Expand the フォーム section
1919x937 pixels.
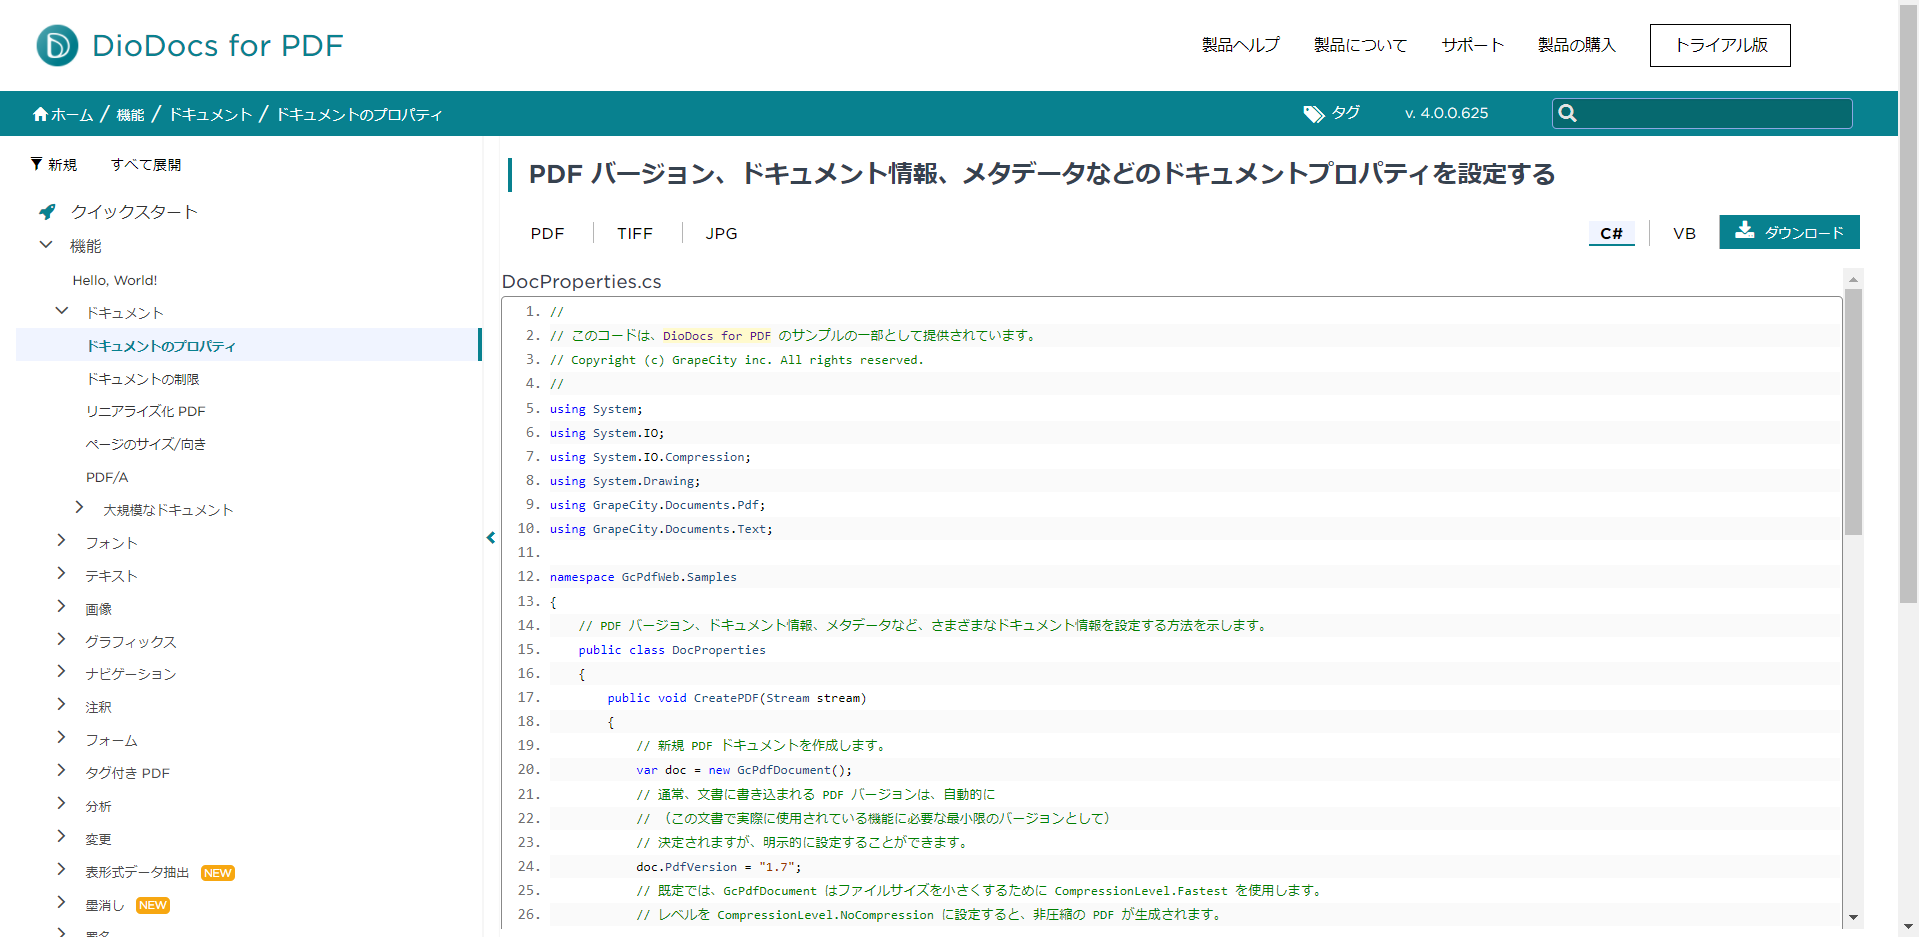point(61,737)
